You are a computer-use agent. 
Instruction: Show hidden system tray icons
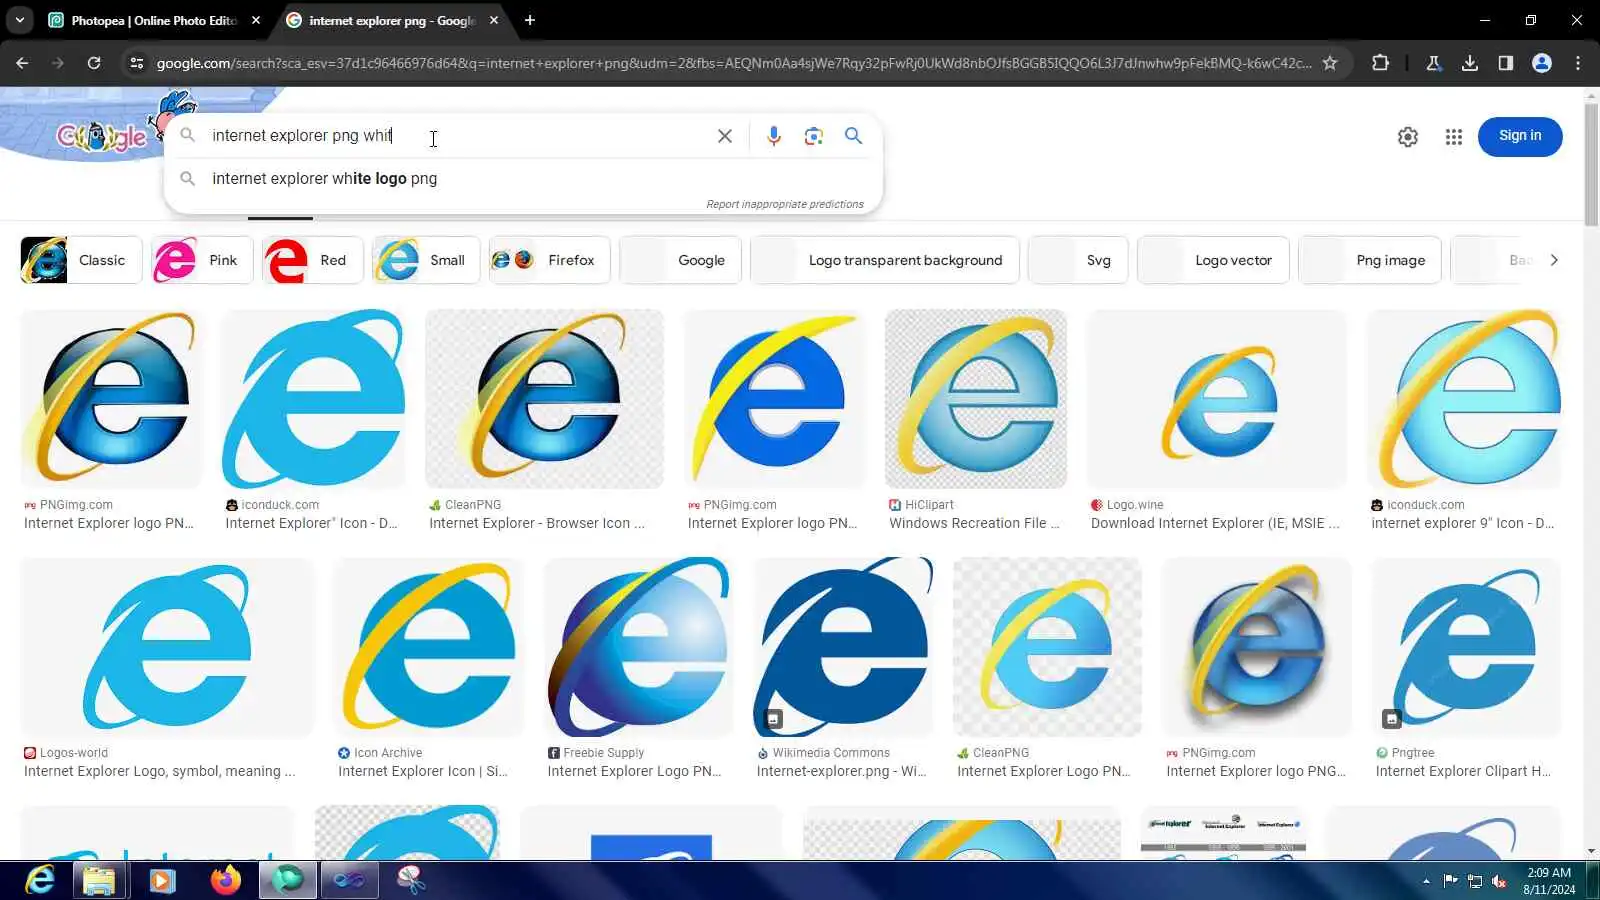(x=1426, y=881)
